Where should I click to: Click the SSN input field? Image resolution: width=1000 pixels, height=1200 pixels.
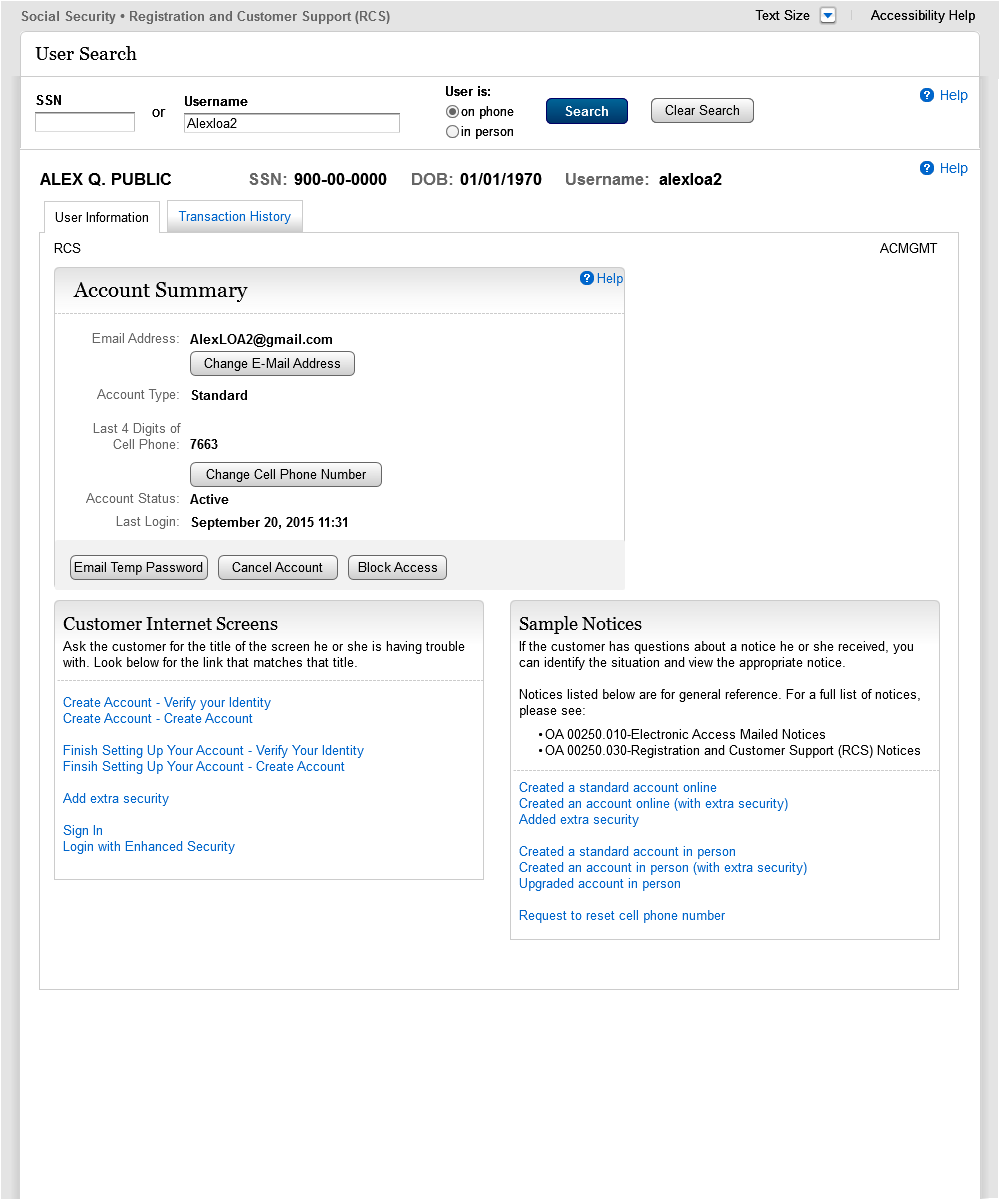pyautogui.click(x=85, y=122)
